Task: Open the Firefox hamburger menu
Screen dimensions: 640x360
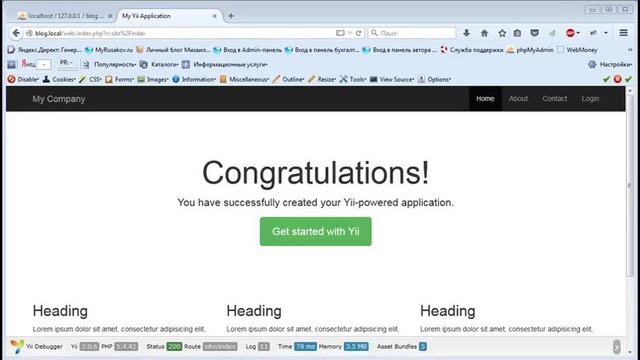Action: click(623, 33)
